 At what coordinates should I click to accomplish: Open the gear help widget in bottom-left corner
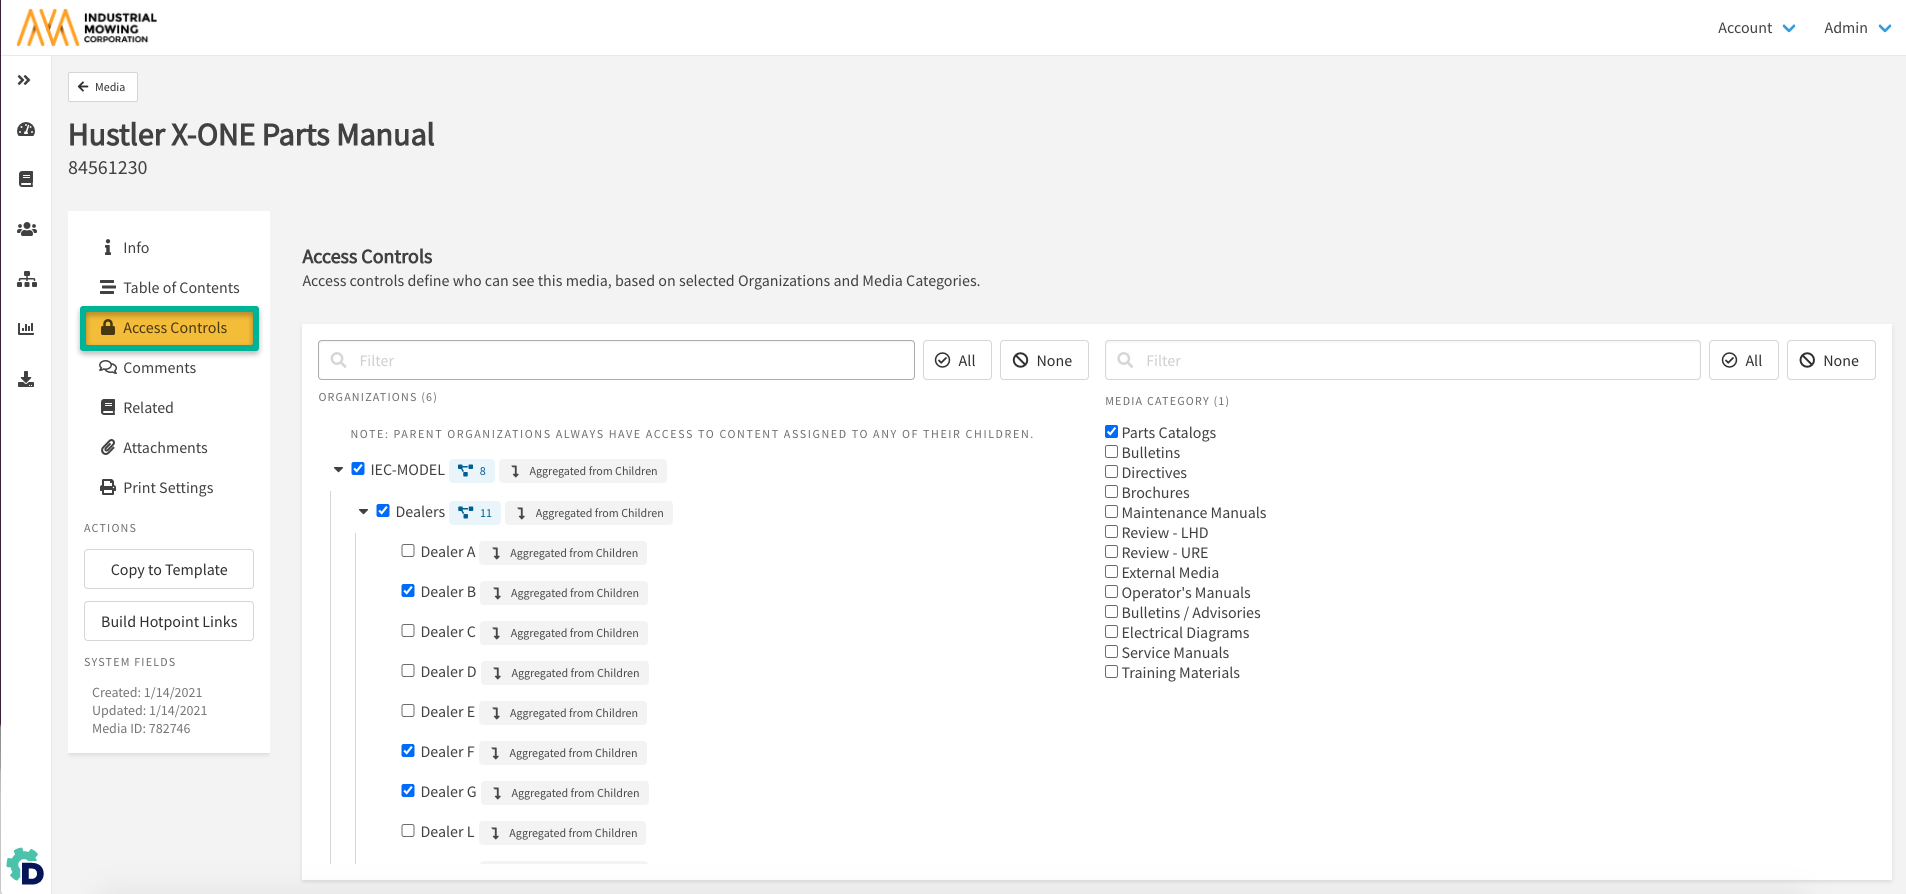coord(25,867)
